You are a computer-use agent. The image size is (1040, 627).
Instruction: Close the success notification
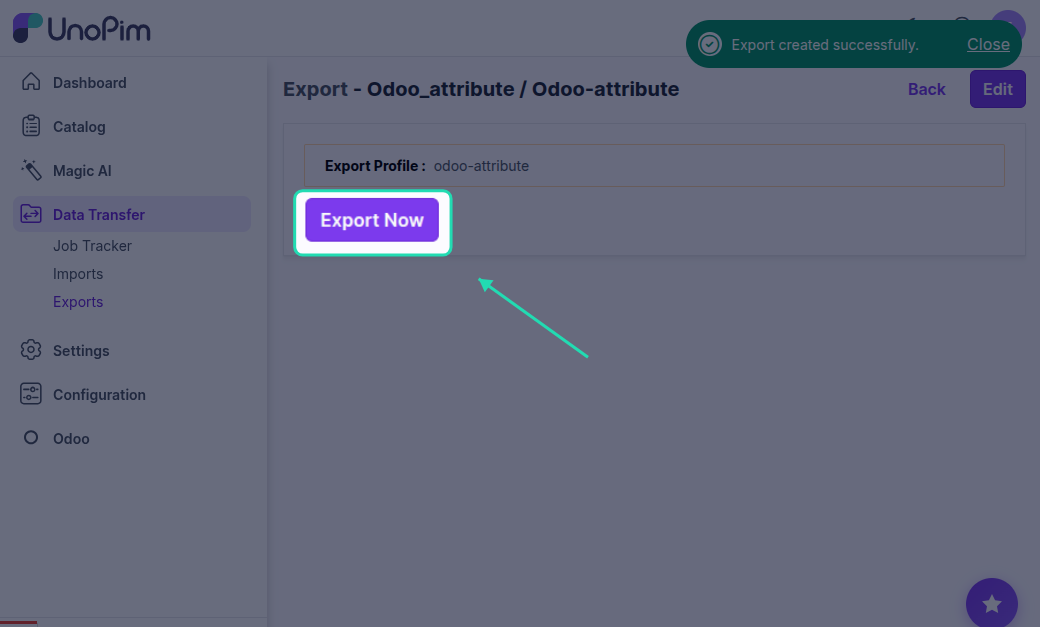[x=988, y=44]
